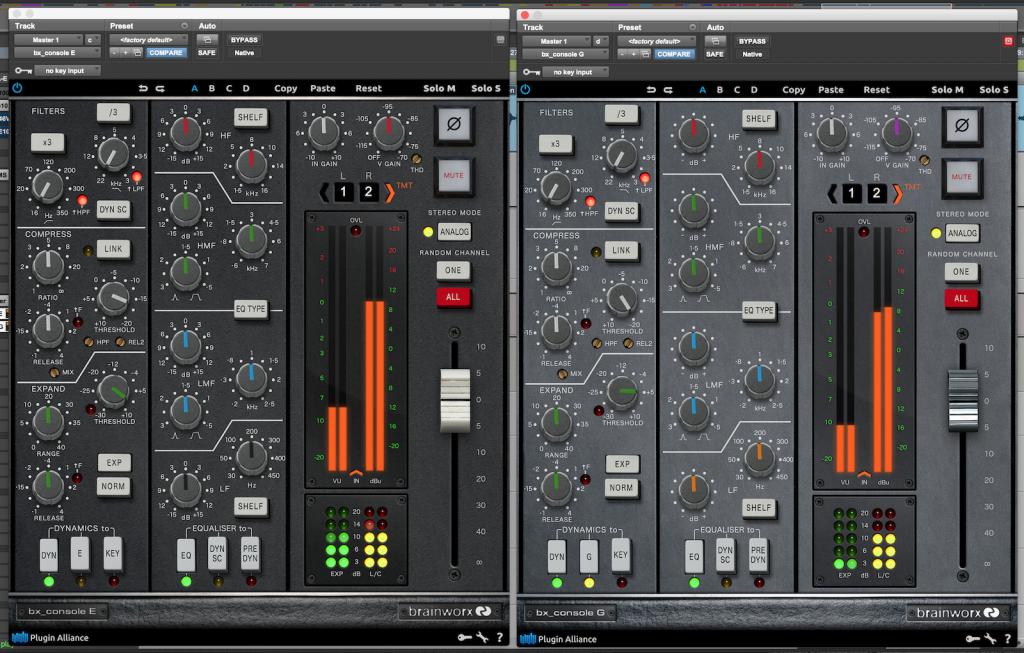Toggle the power icon in bx_console E
Screen dimensions: 1024x653
click(17, 88)
